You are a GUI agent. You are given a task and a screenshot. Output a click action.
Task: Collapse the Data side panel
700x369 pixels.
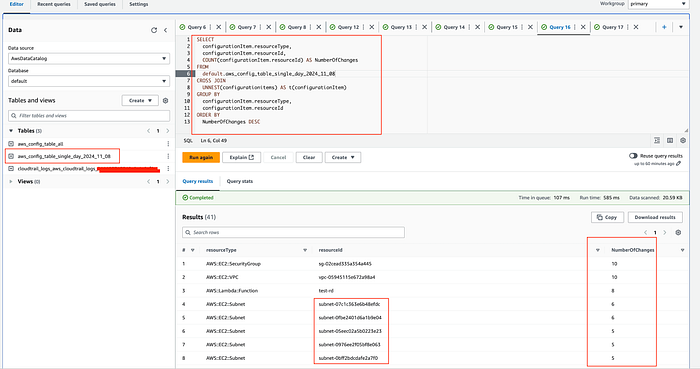point(166,30)
